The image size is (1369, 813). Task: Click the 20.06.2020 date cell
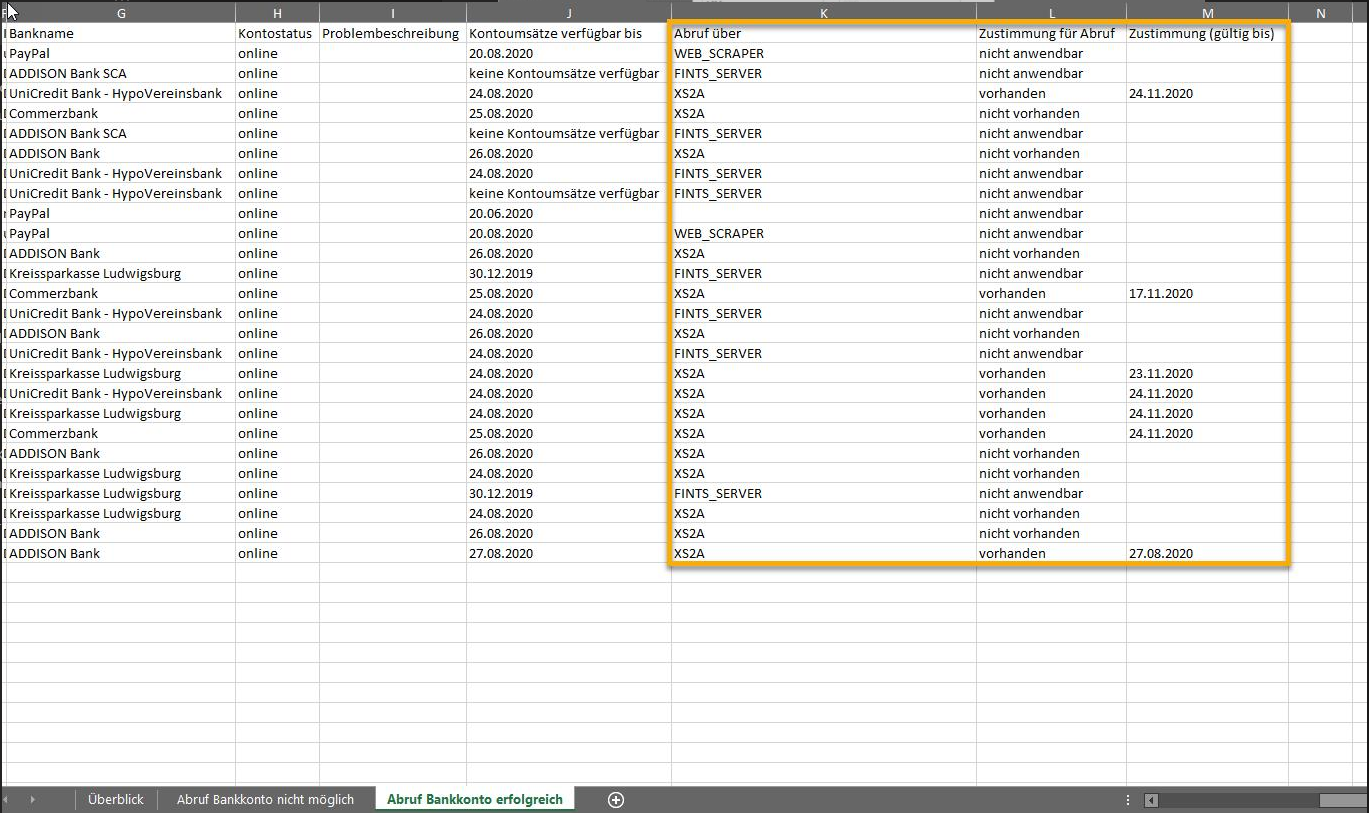[569, 213]
